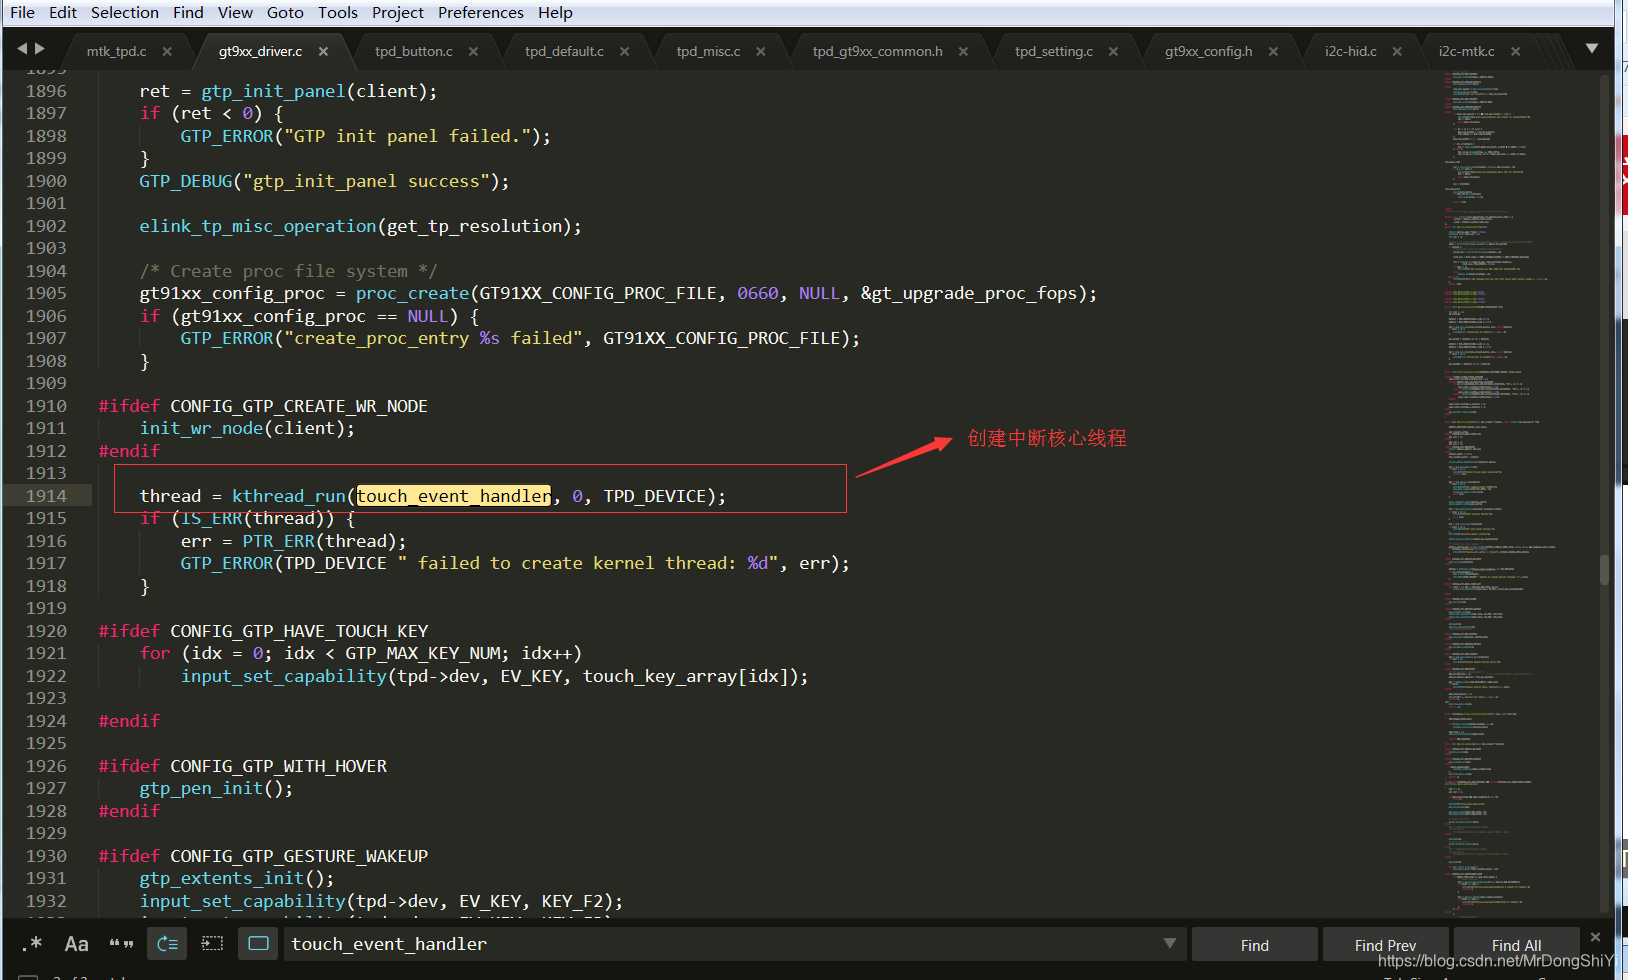This screenshot has height=980, width=1628.
Task: Open the find history dropdown arrow
Action: click(x=1169, y=944)
